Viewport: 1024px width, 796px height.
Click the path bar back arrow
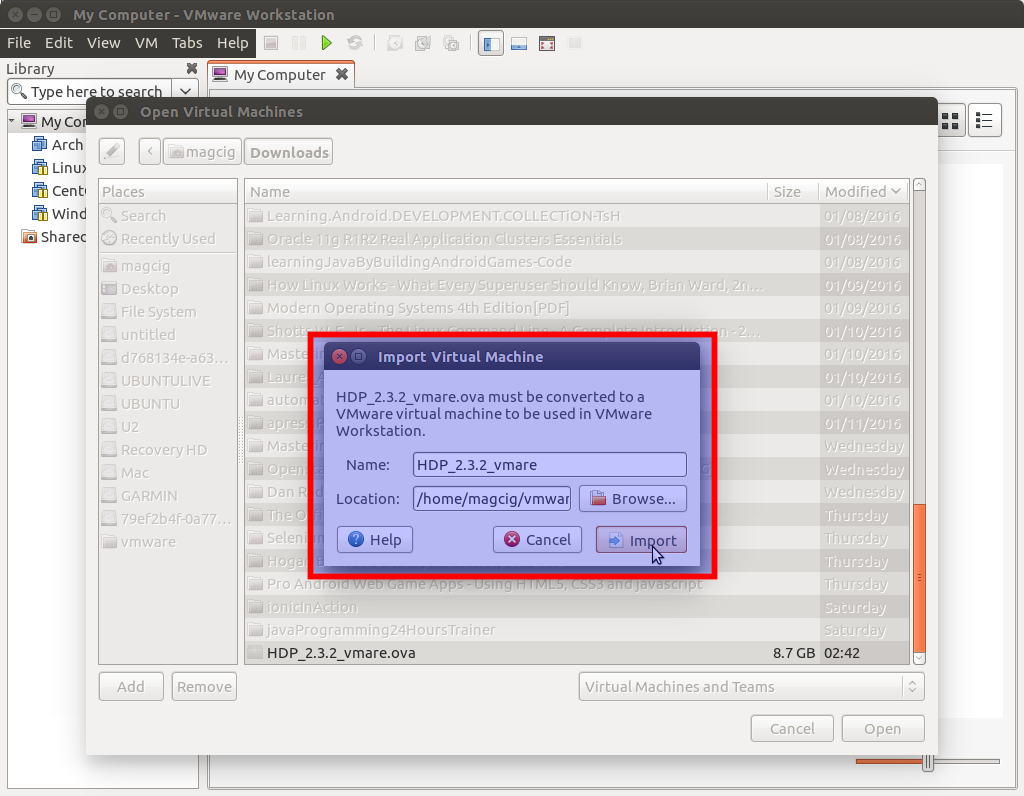click(x=150, y=152)
